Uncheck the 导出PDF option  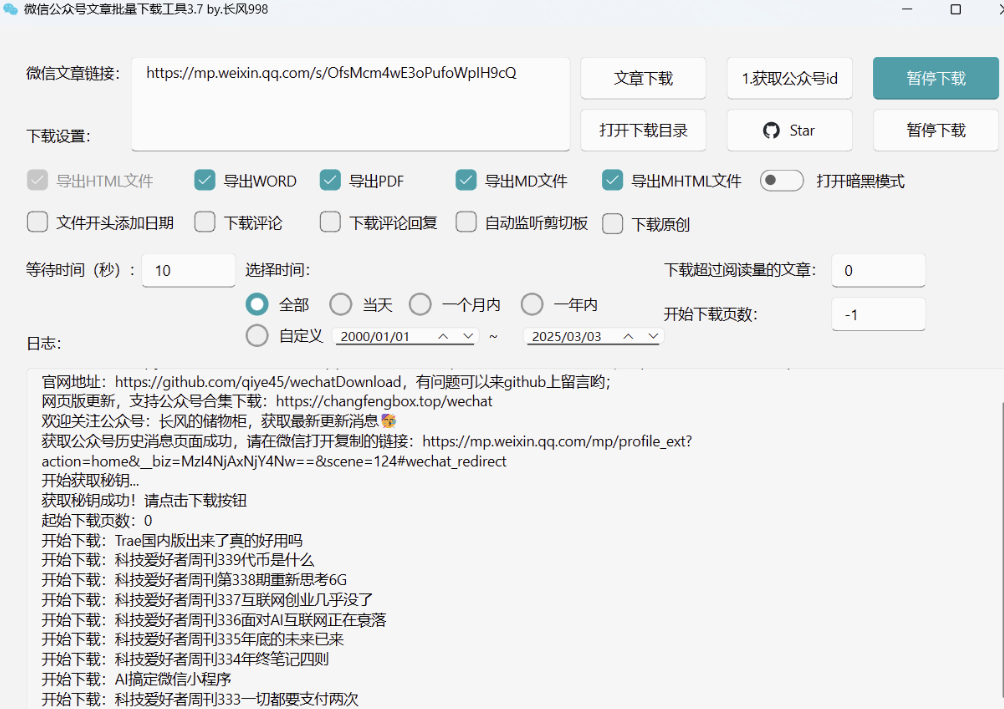(x=330, y=181)
